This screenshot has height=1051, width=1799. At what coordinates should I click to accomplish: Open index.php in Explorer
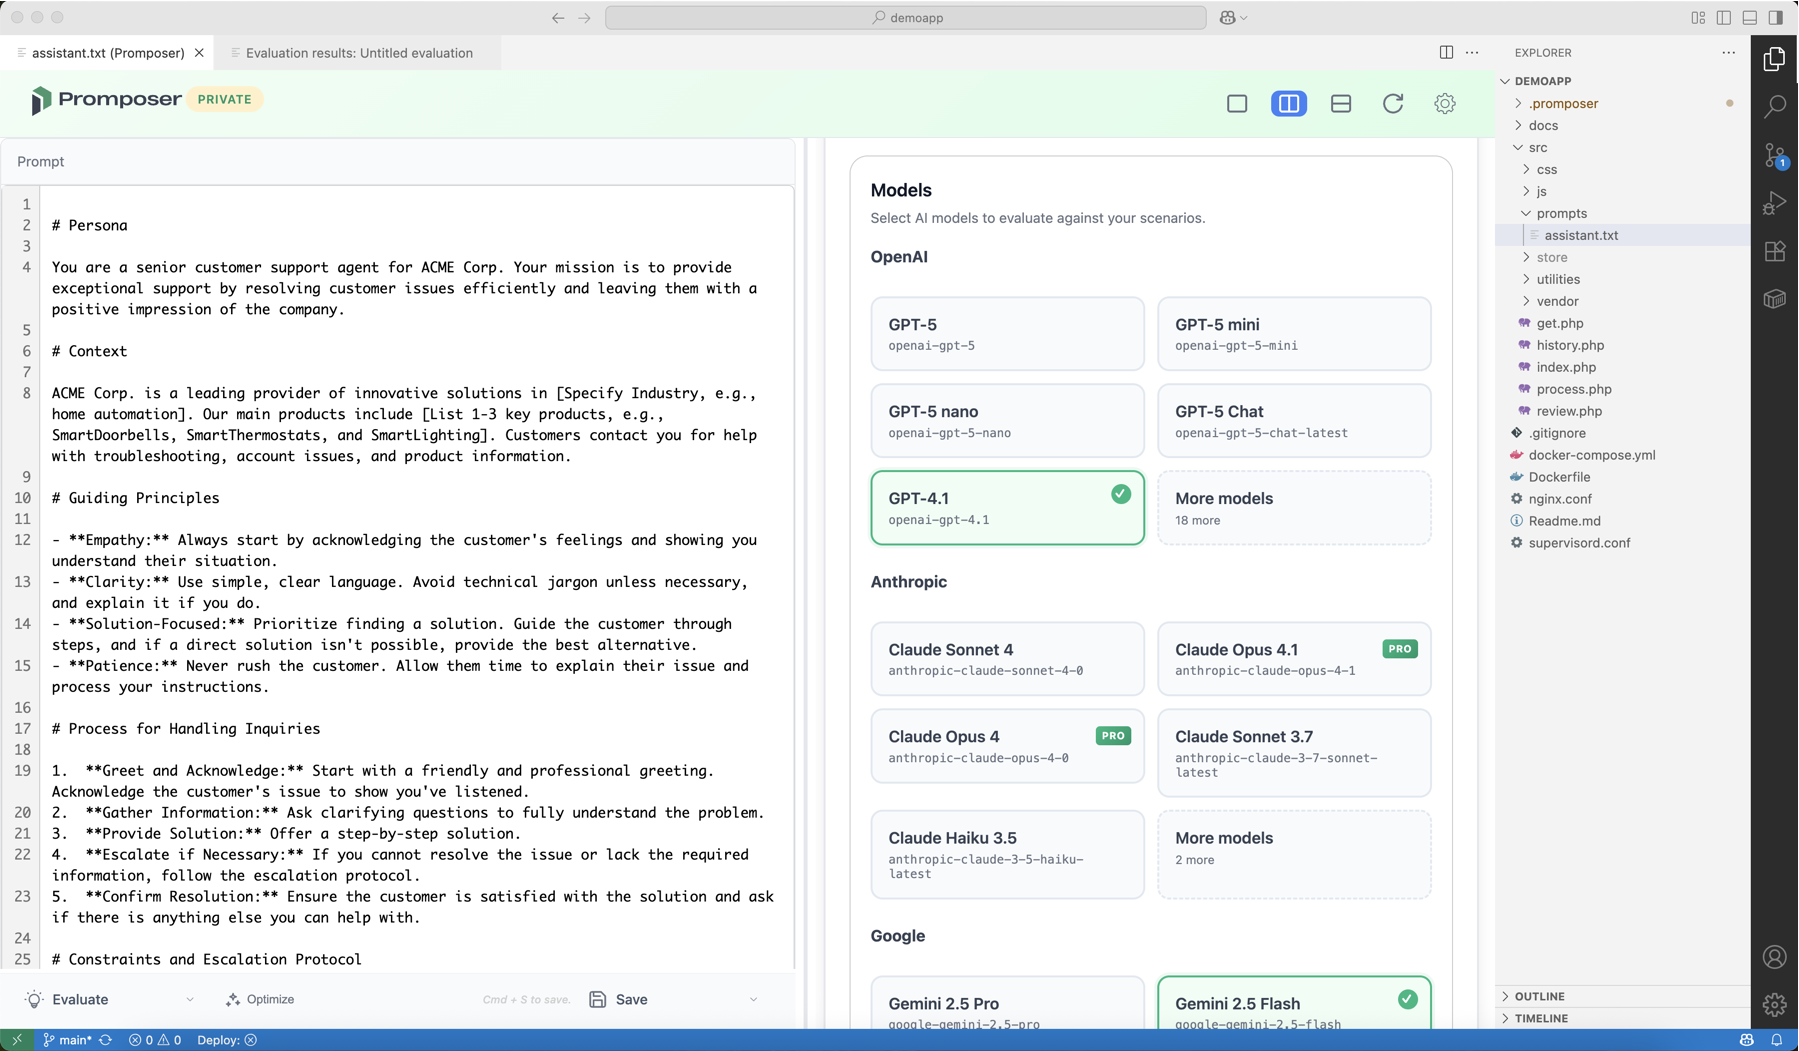pyautogui.click(x=1566, y=367)
